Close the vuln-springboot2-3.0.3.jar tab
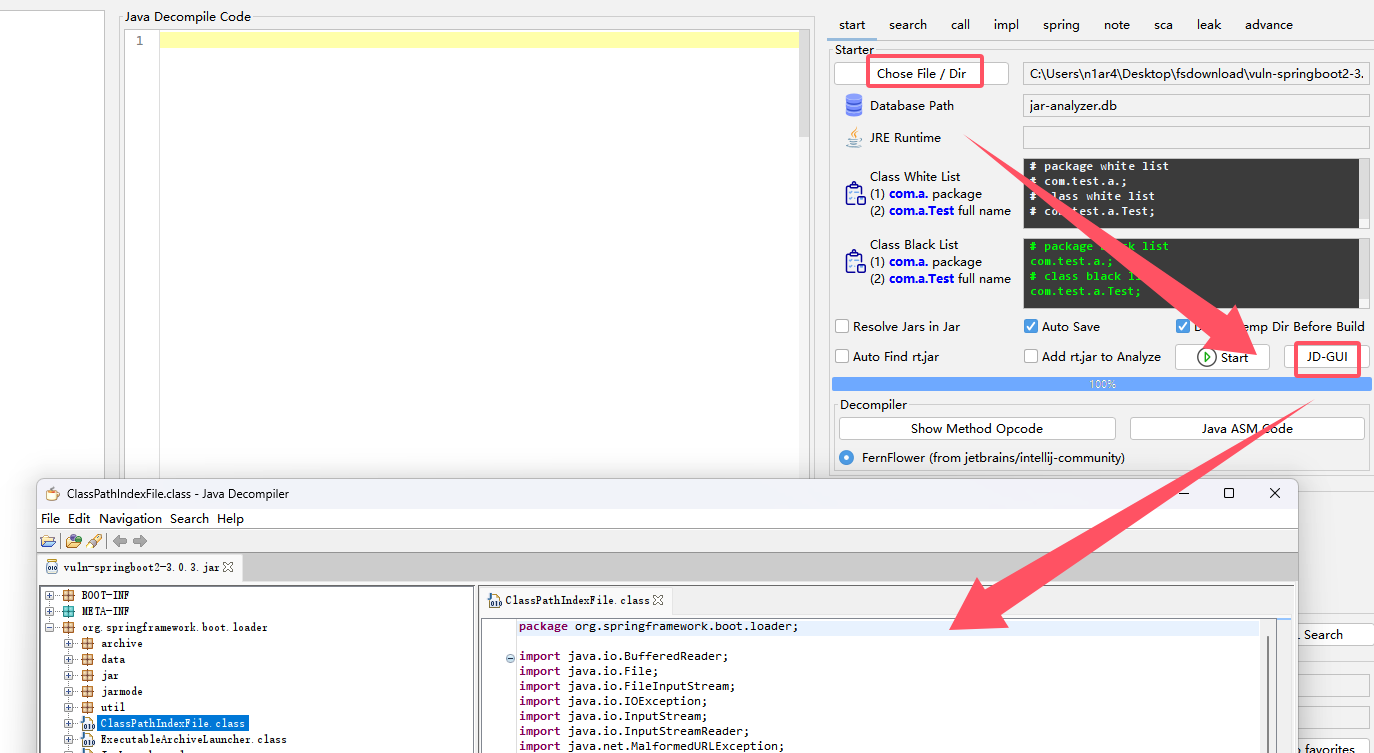The width and height of the screenshot is (1374, 753). (228, 567)
